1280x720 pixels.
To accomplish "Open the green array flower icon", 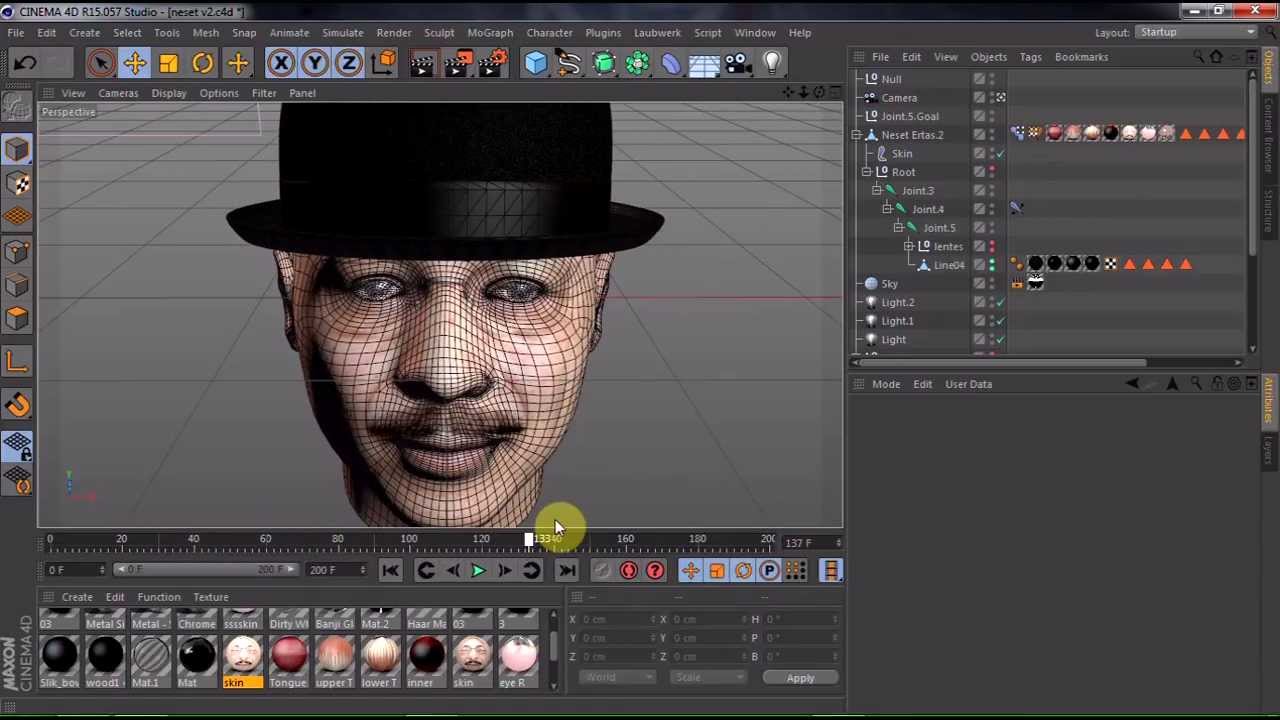I will click(637, 64).
